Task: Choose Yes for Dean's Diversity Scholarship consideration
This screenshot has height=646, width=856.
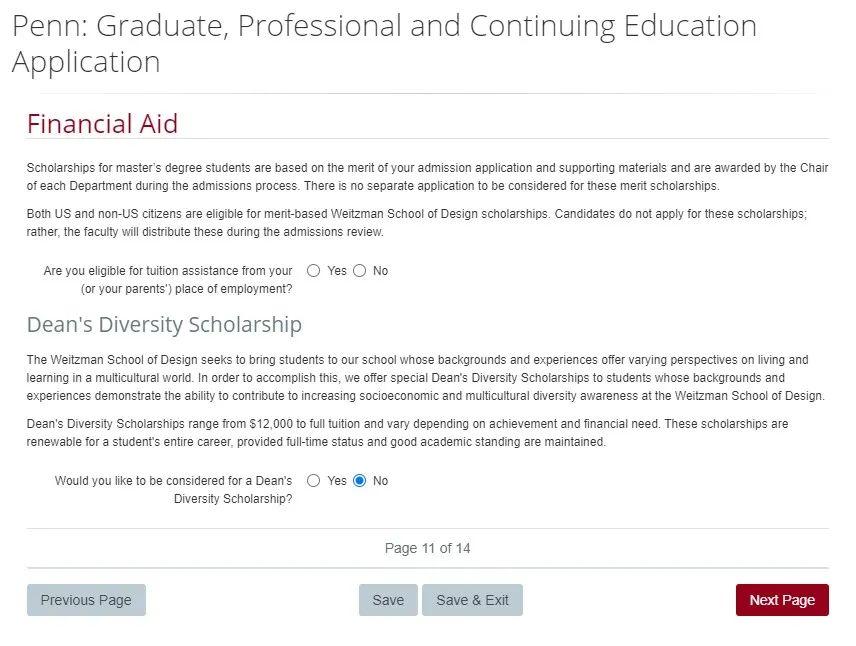Action: tap(314, 481)
